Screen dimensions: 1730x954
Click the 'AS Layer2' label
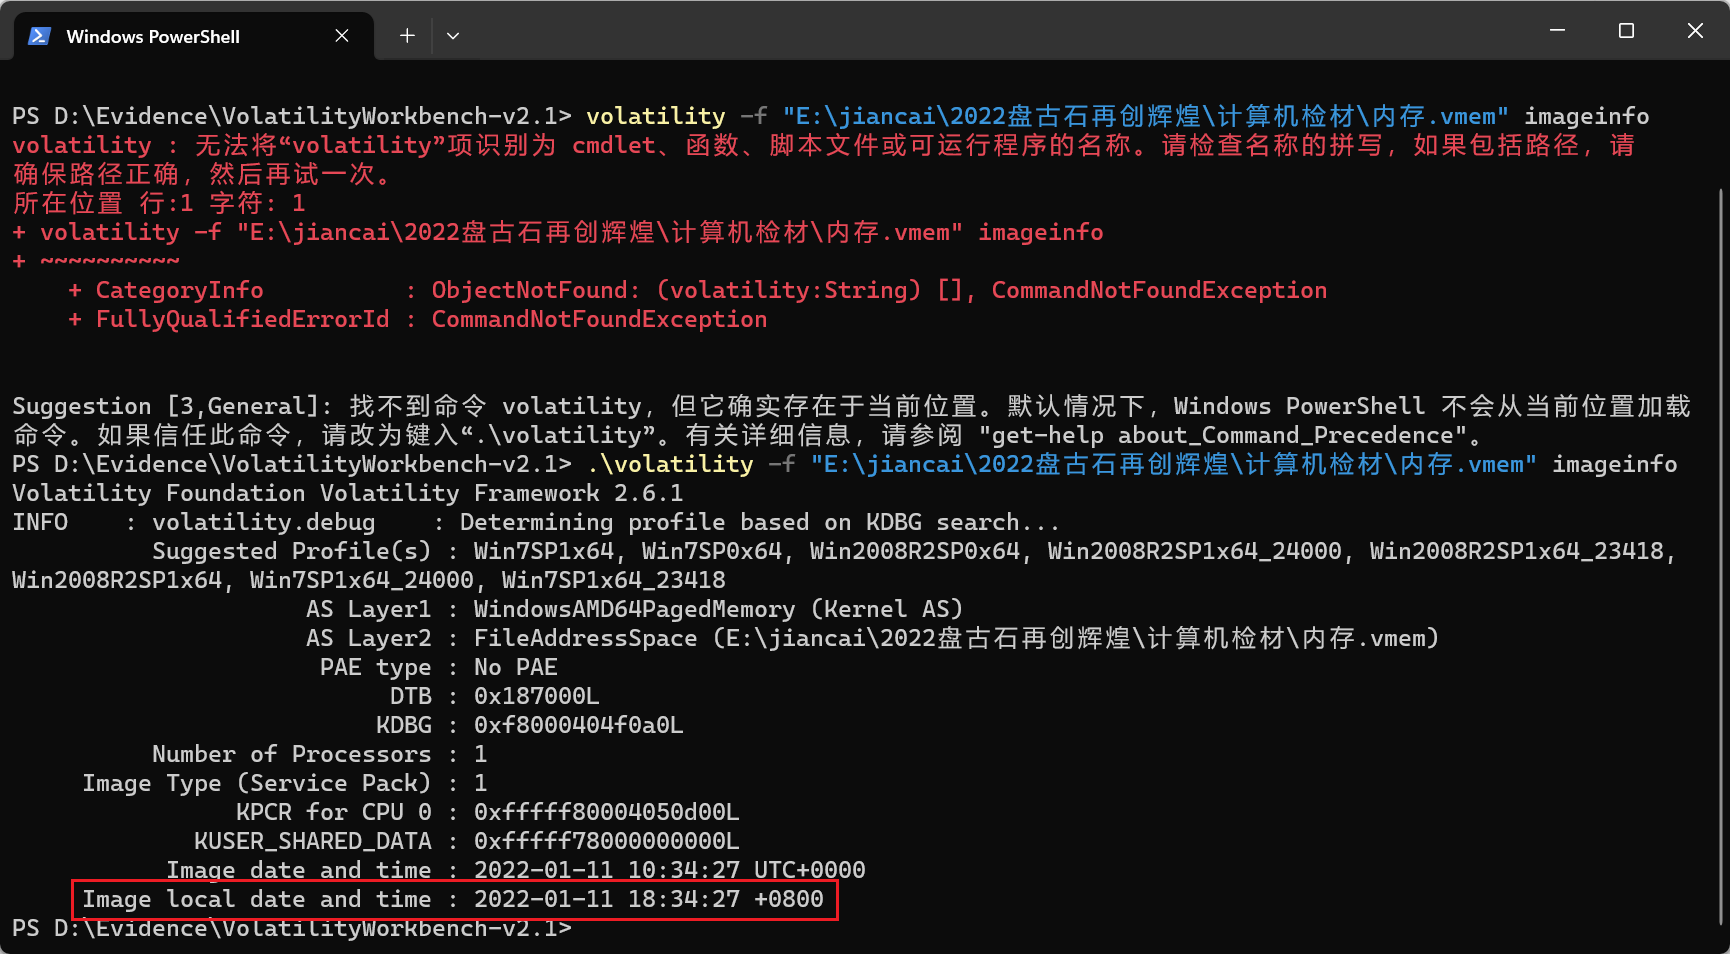(369, 638)
